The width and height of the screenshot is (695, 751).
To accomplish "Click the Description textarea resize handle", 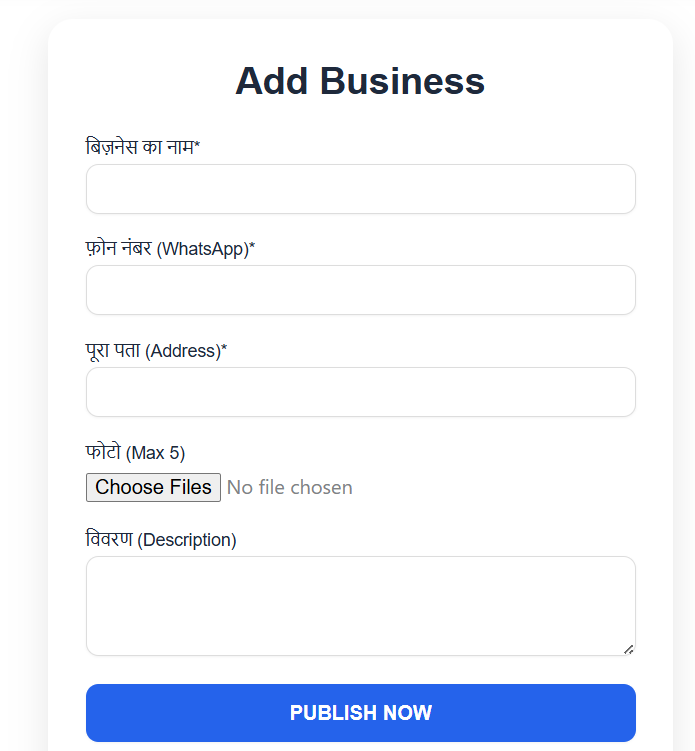I will pyautogui.click(x=629, y=649).
